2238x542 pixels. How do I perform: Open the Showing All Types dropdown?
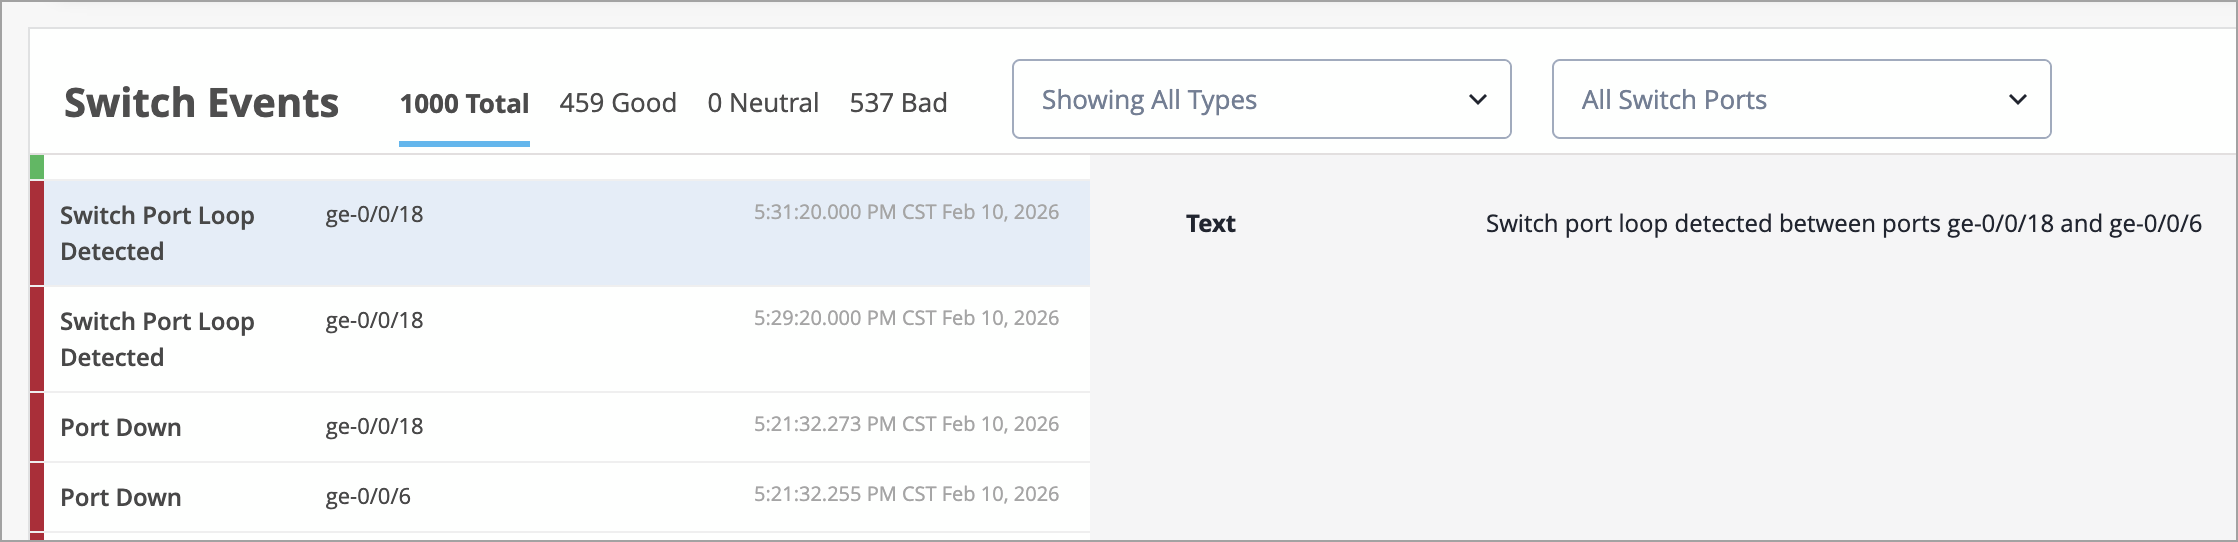pyautogui.click(x=1260, y=100)
